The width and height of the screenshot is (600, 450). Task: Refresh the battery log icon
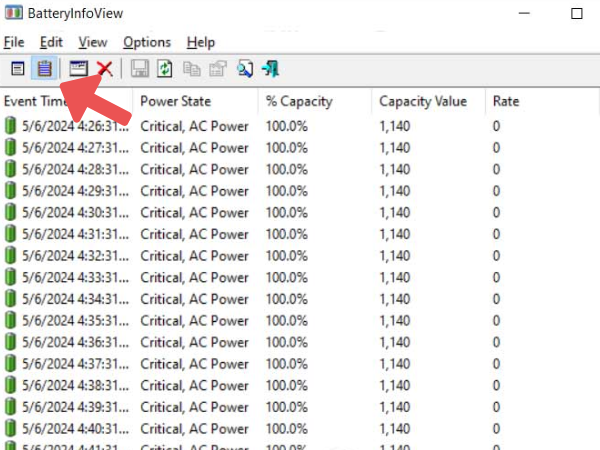click(x=165, y=69)
